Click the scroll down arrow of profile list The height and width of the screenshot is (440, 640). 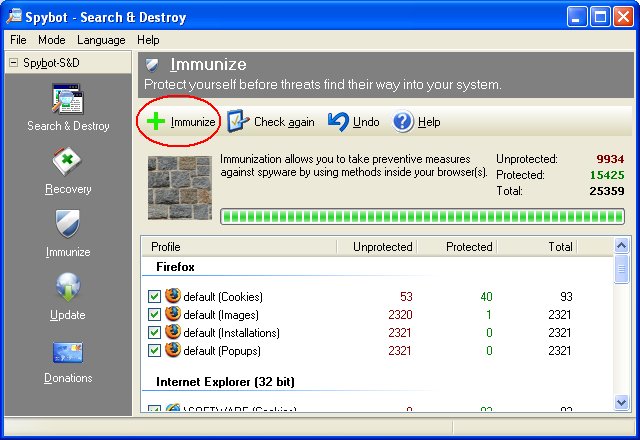coord(621,402)
